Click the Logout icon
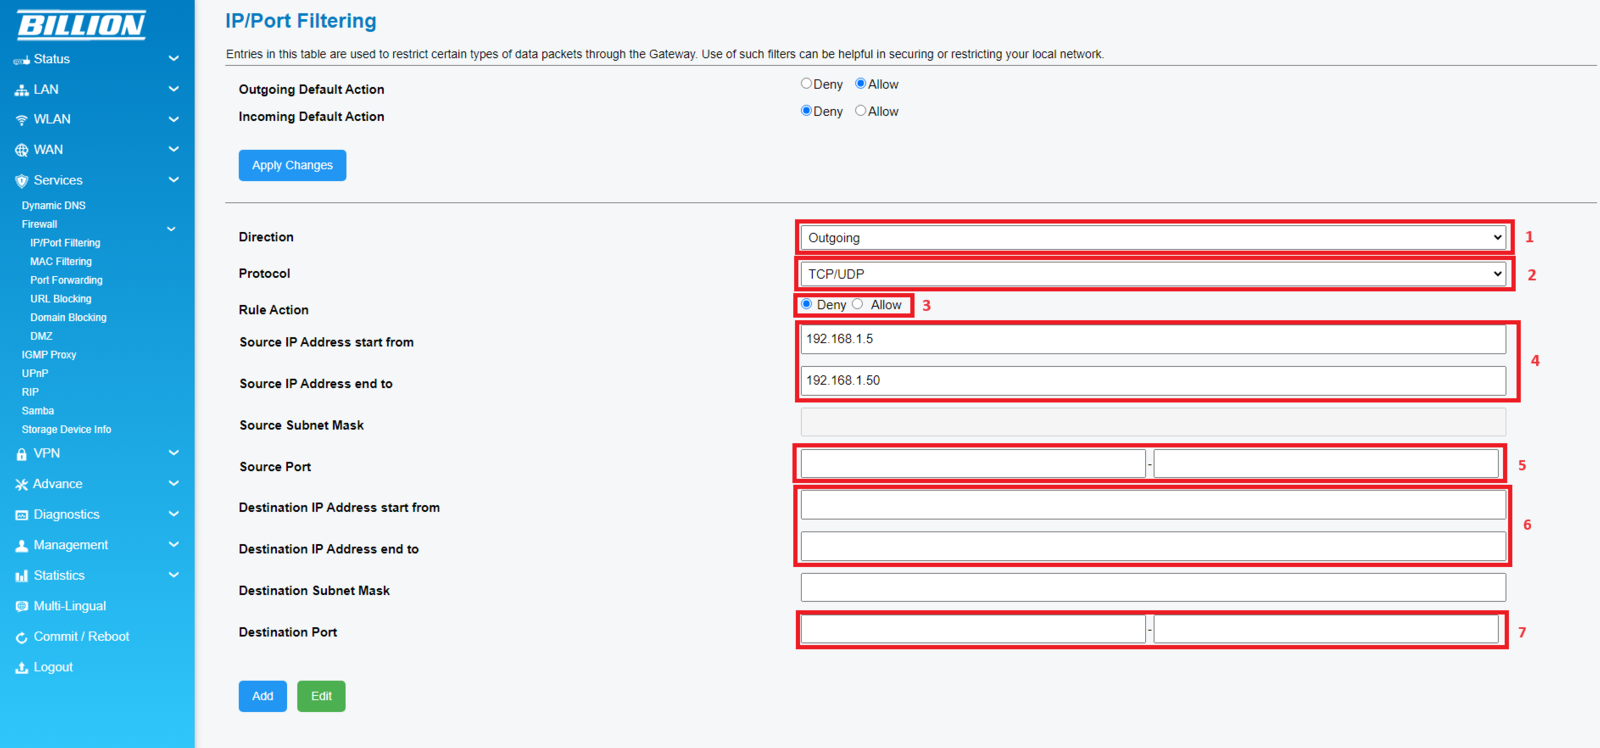 tap(21, 668)
